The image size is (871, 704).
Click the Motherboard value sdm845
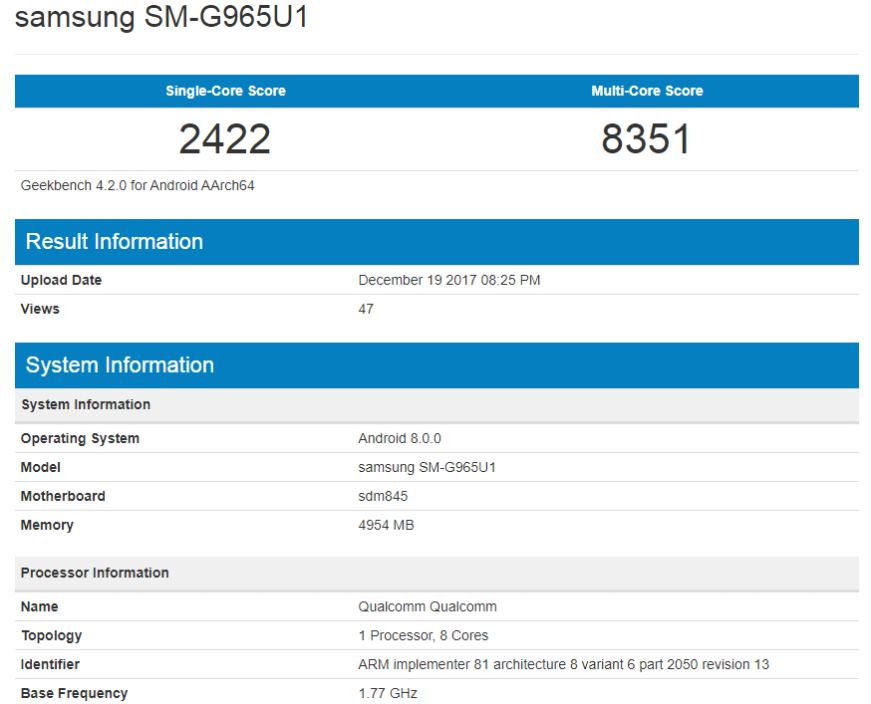(383, 496)
